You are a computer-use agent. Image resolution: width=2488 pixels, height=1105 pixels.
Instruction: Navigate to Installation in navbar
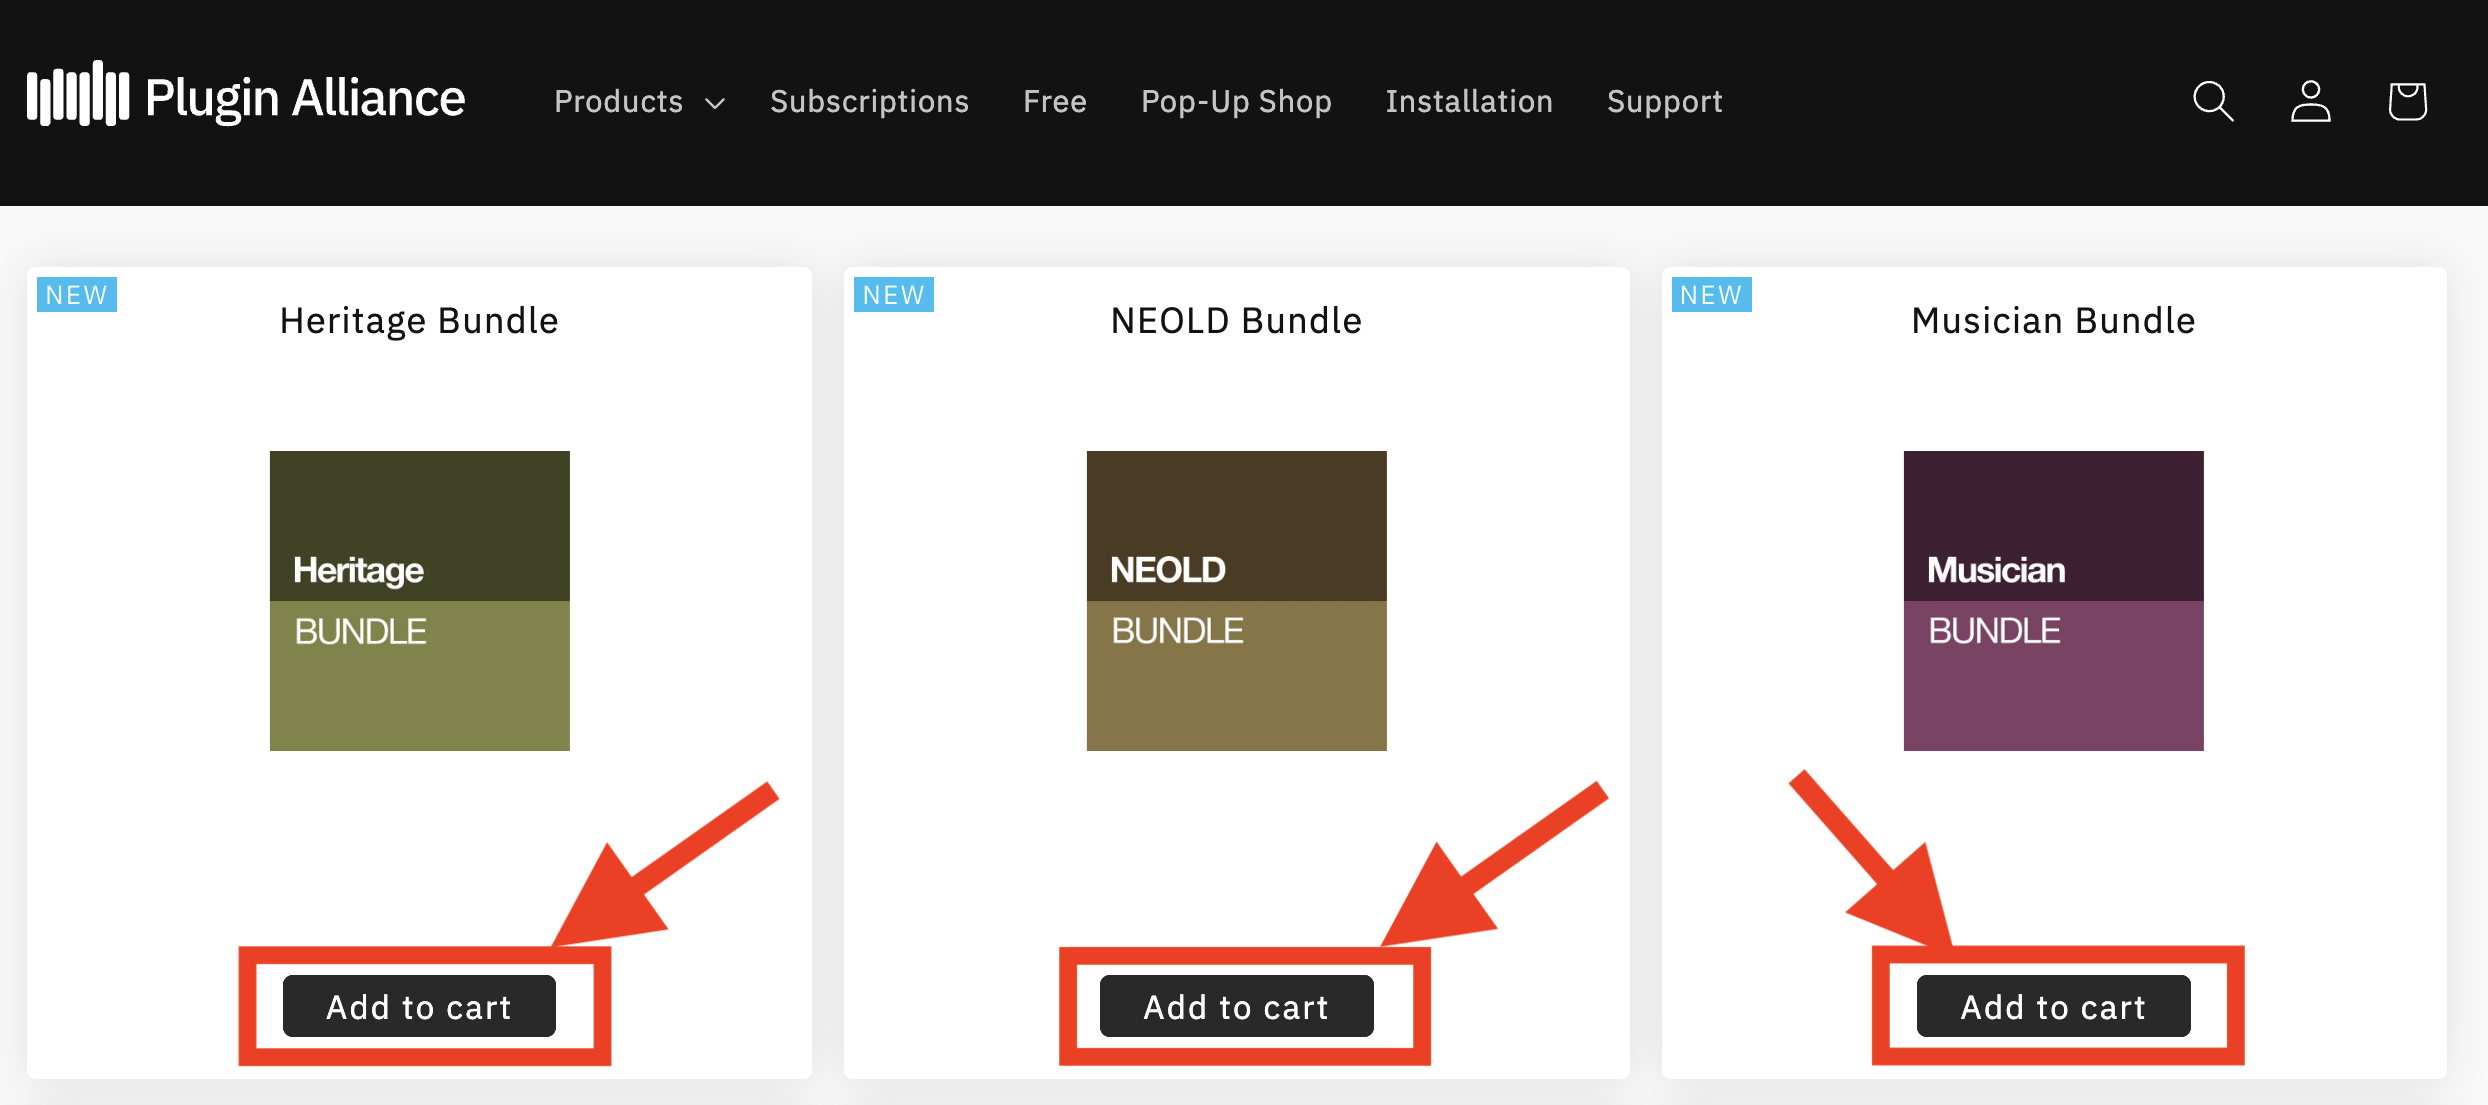tap(1469, 101)
